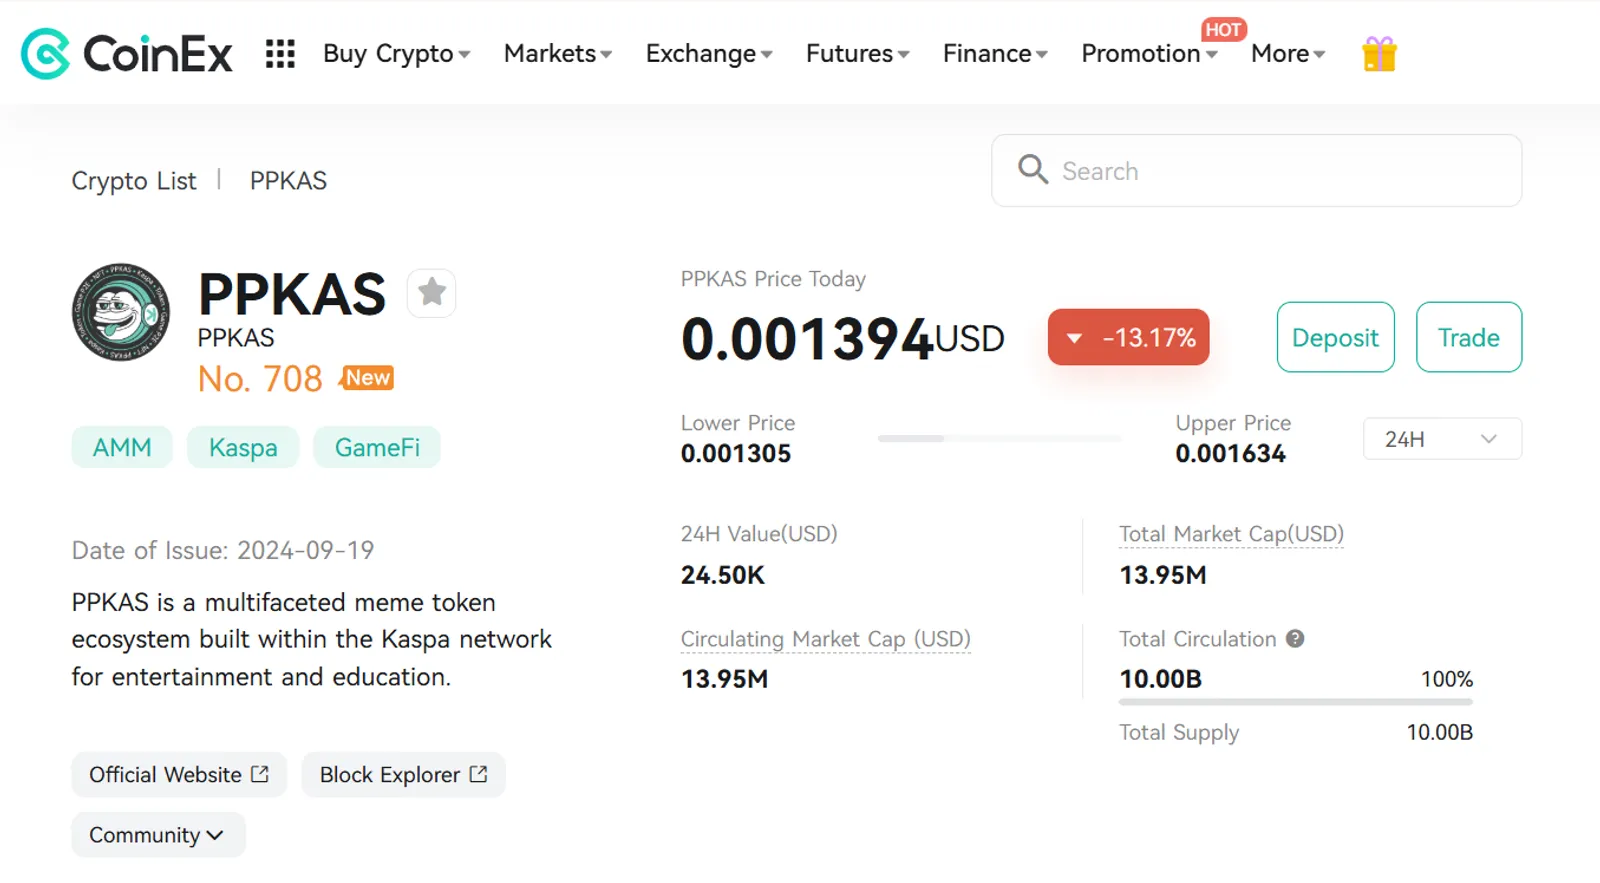The image size is (1600, 883).
Task: Click the Total Circulation progress bar
Action: point(1296,702)
